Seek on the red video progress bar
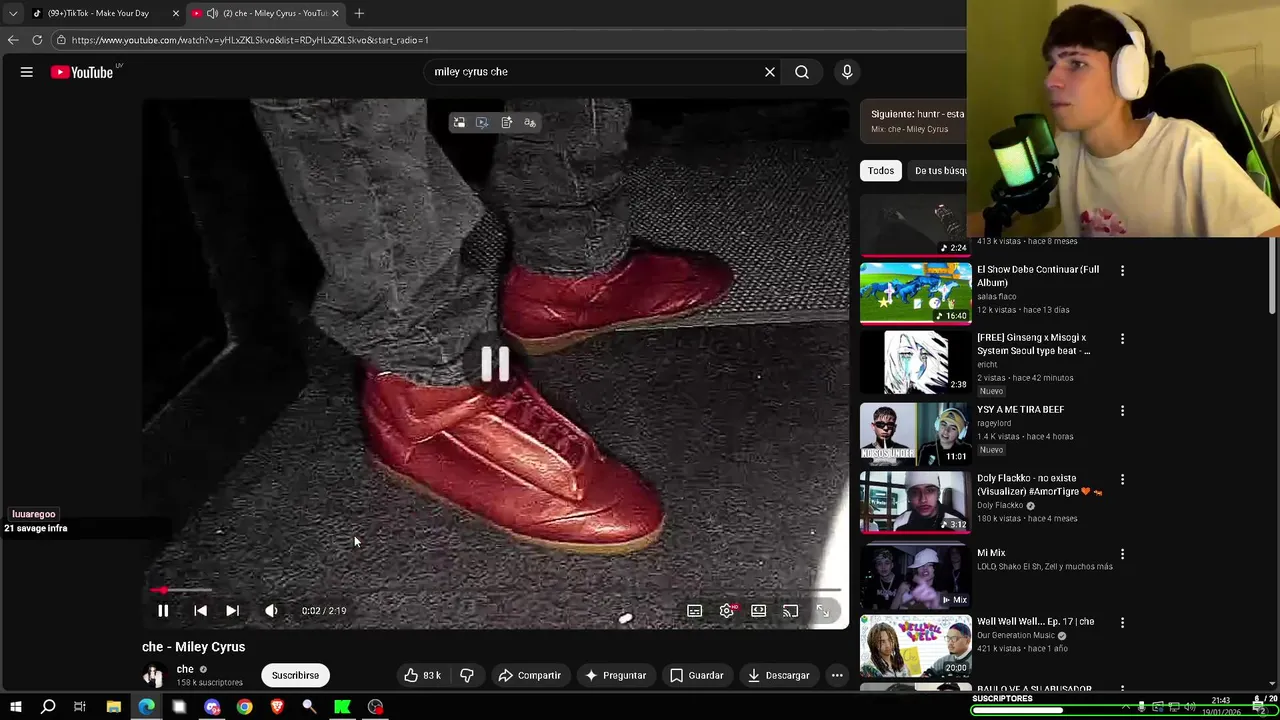Screen dimensions: 1280x720 [x=495, y=590]
